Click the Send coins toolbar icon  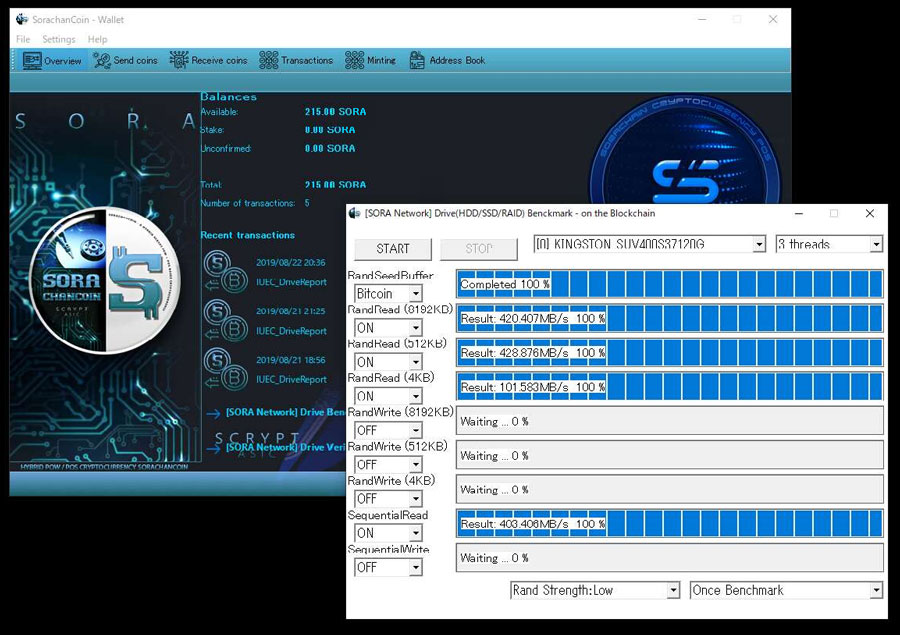[x=102, y=60]
